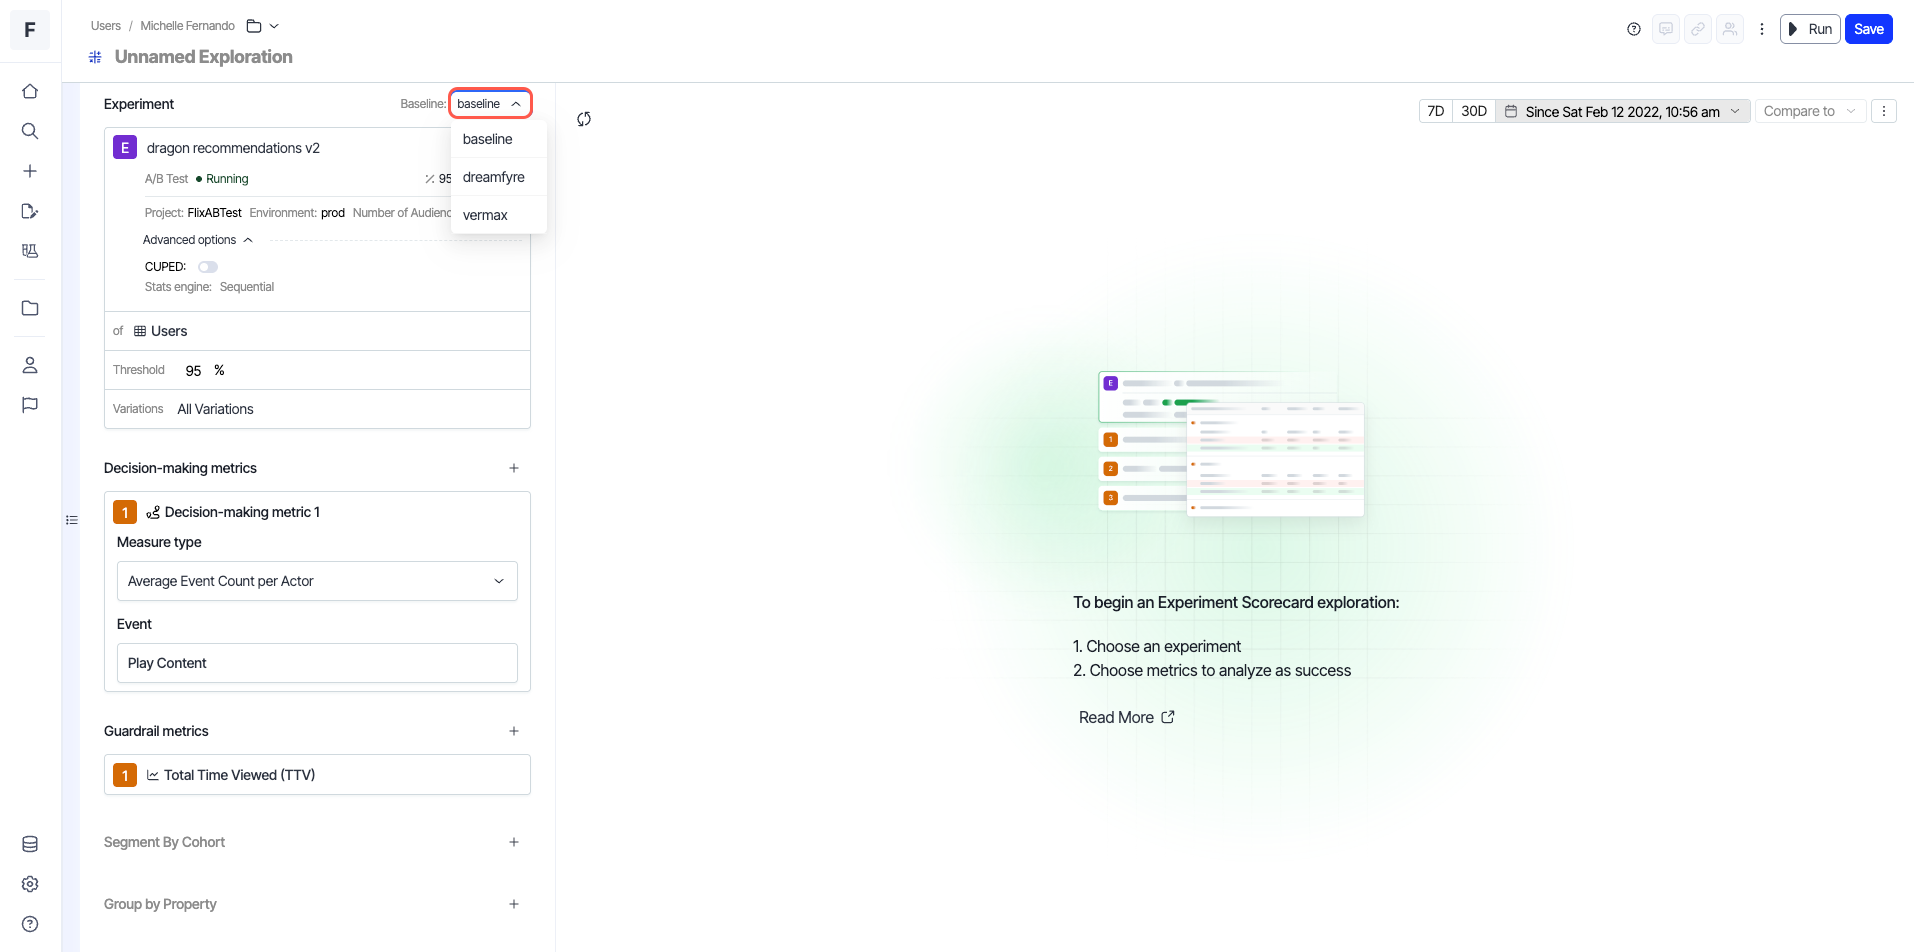Open the settings gear in sidebar

30,884
